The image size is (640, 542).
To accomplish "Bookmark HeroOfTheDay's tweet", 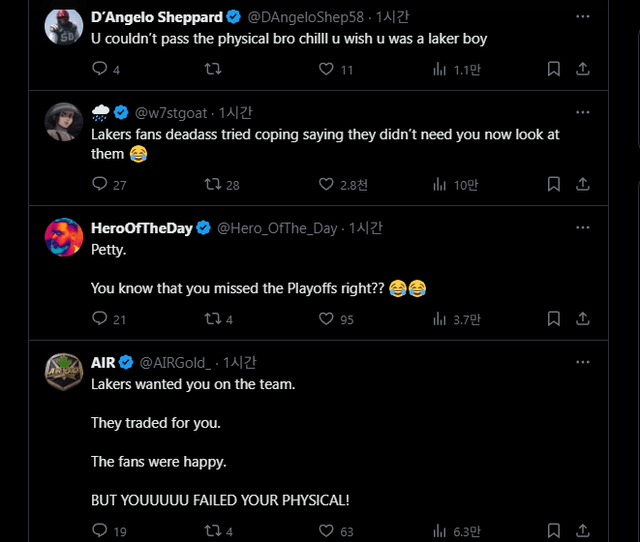I will pos(554,319).
